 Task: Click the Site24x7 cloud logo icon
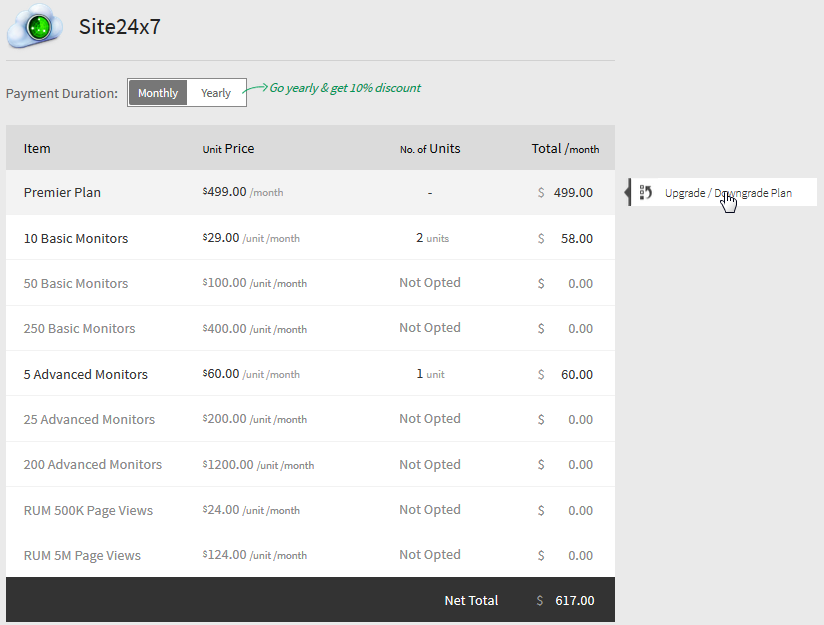pos(36,27)
